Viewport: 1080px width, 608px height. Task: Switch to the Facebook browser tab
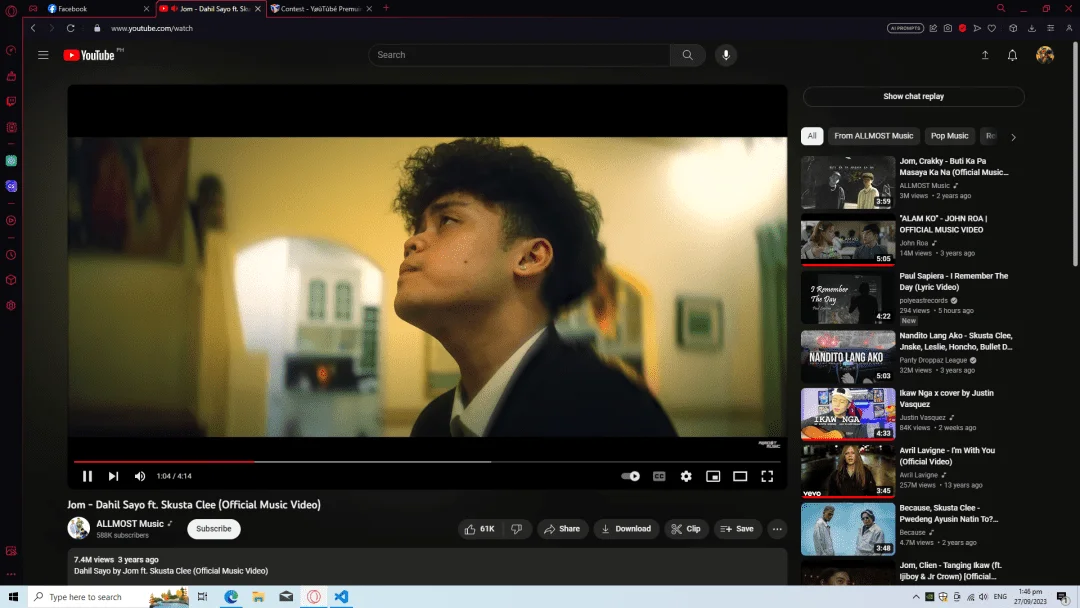tap(98, 9)
